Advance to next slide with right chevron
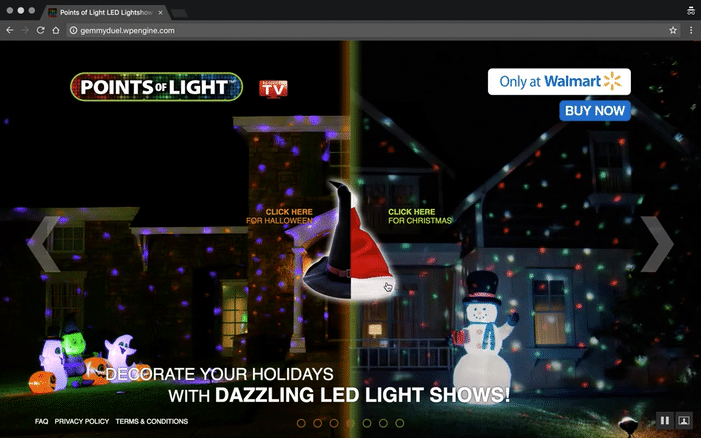701x438 pixels. point(657,244)
